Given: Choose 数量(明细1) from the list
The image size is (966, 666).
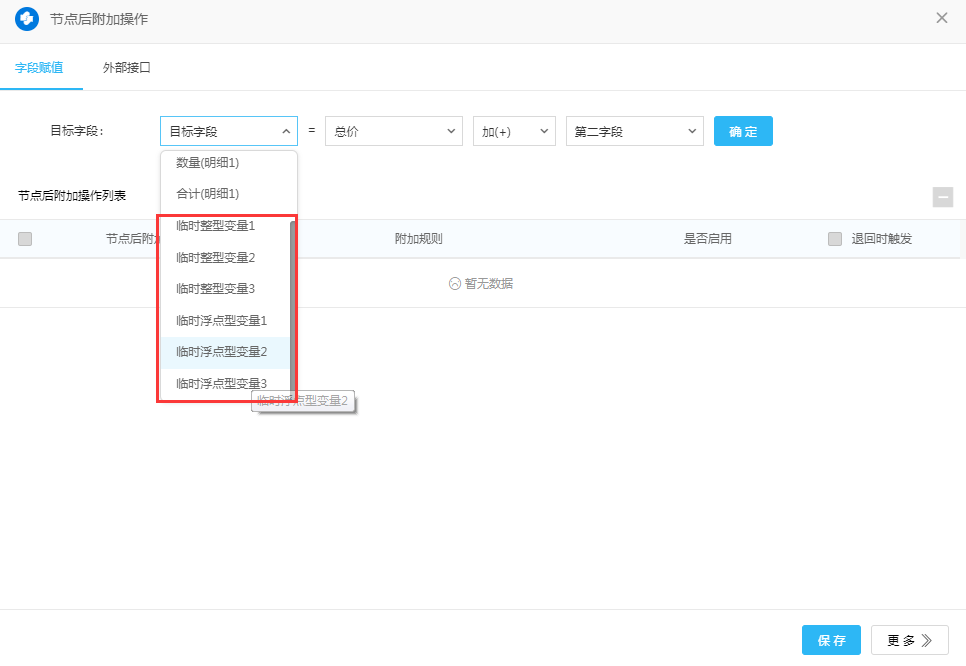Looking at the screenshot, I should click(x=208, y=162).
